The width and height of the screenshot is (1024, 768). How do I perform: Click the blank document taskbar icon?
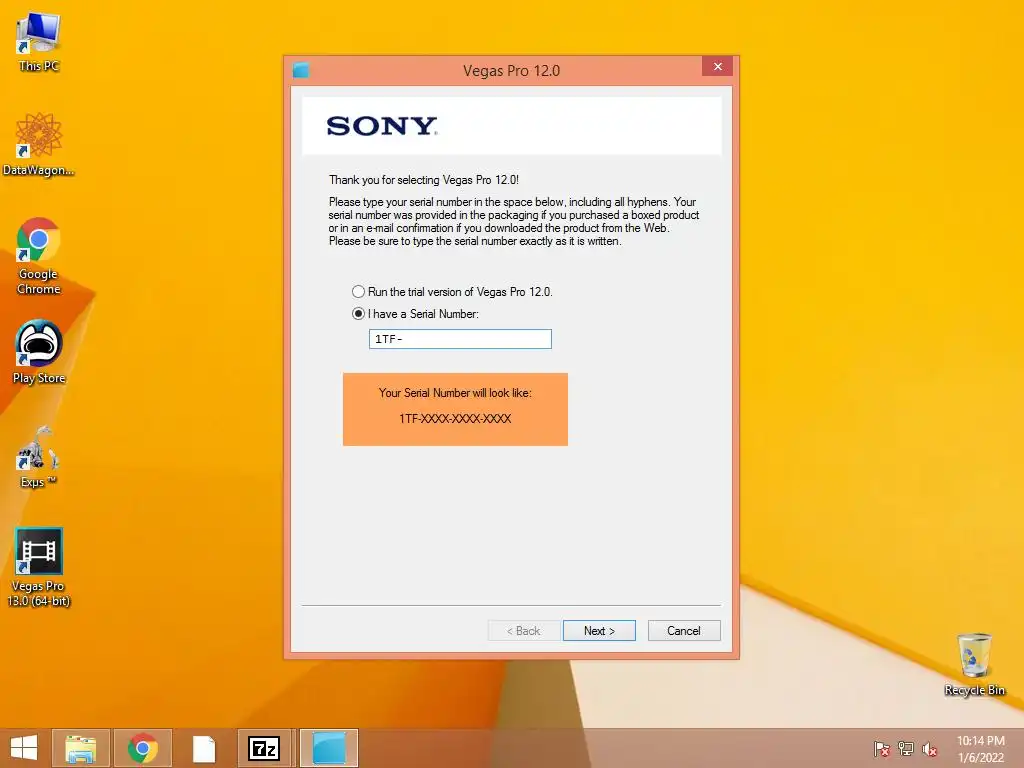pyautogui.click(x=204, y=748)
